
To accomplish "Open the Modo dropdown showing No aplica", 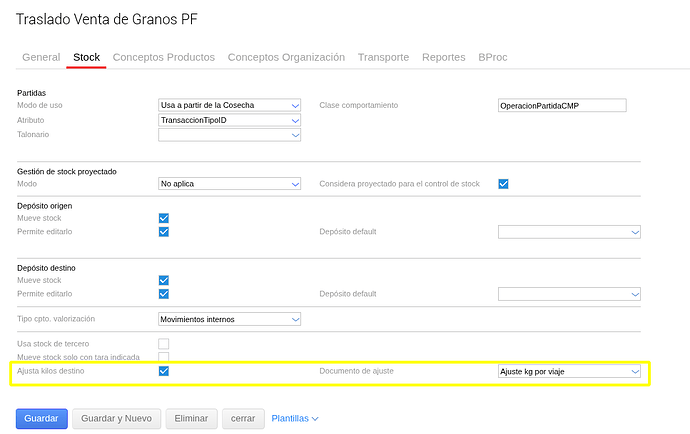I will [x=229, y=184].
